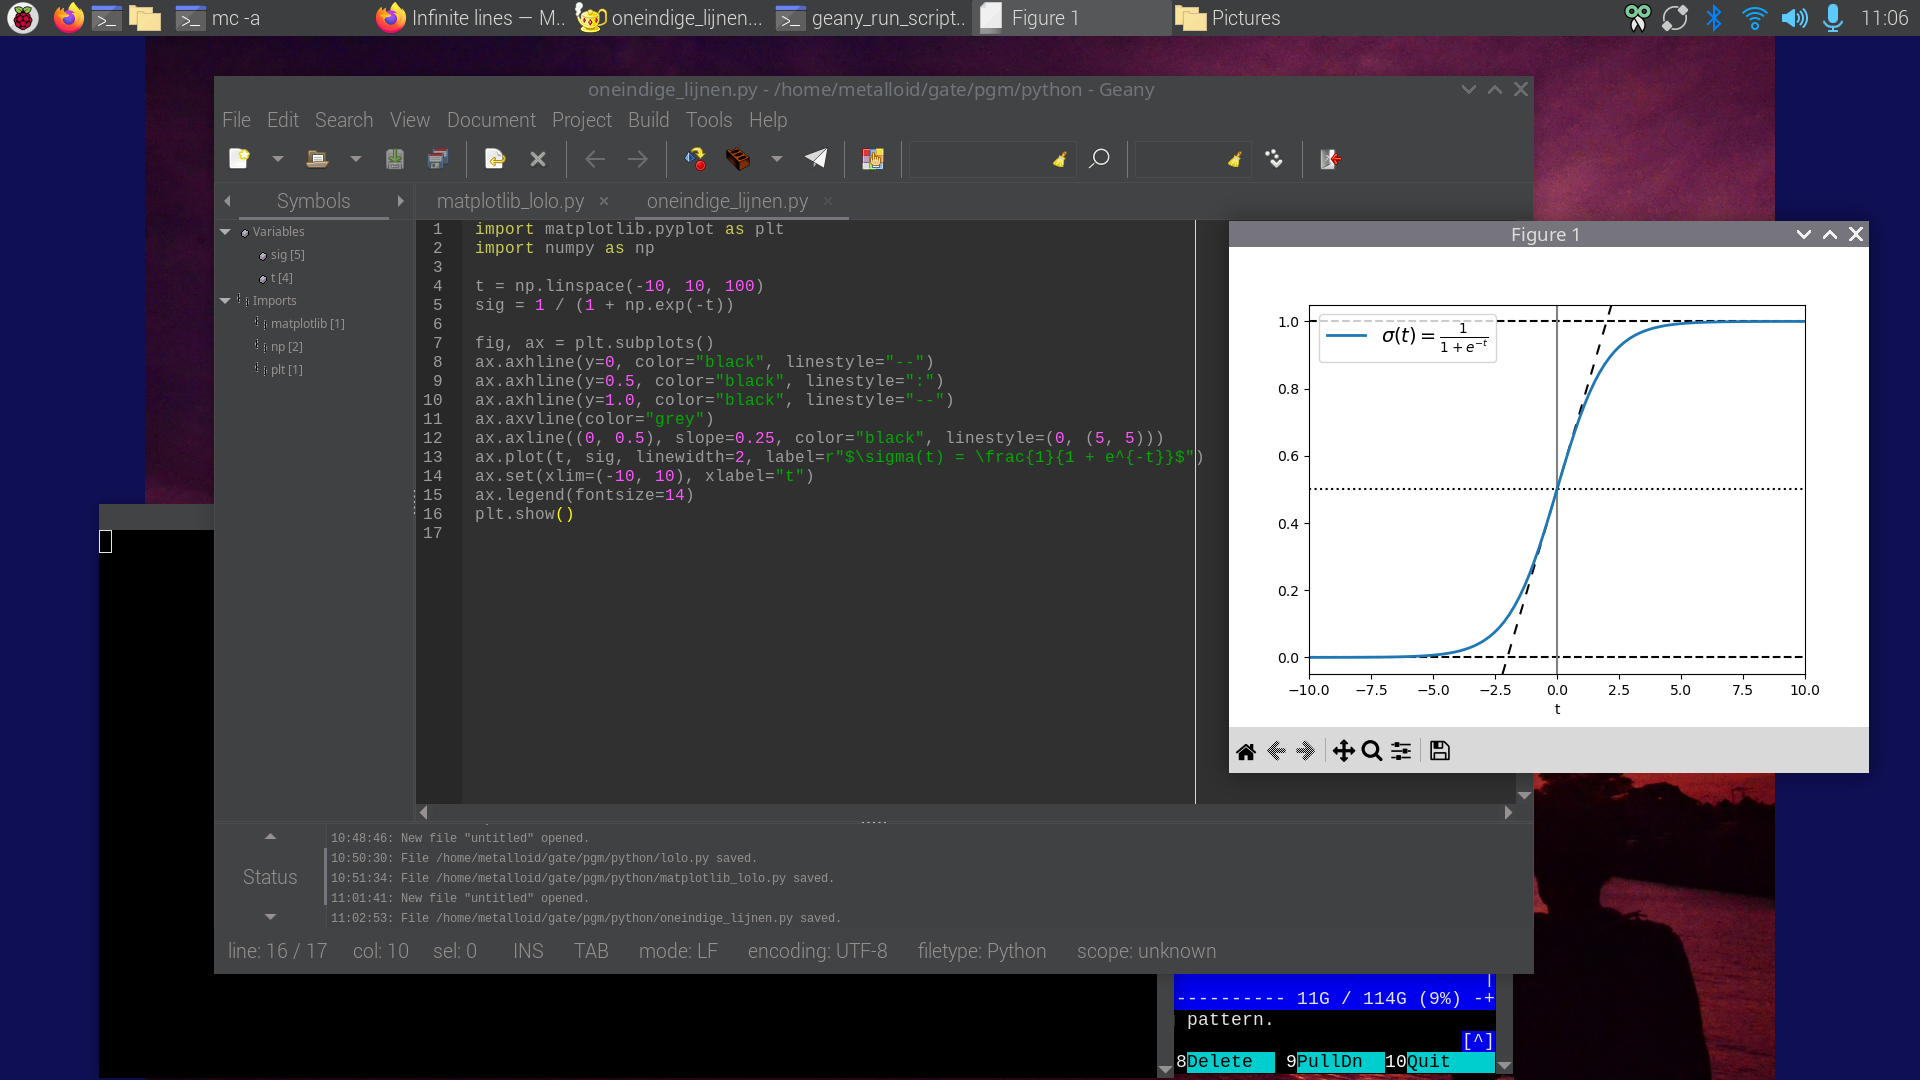
Task: Click the matplotlib Zoom magnifier tool
Action: click(x=1372, y=751)
